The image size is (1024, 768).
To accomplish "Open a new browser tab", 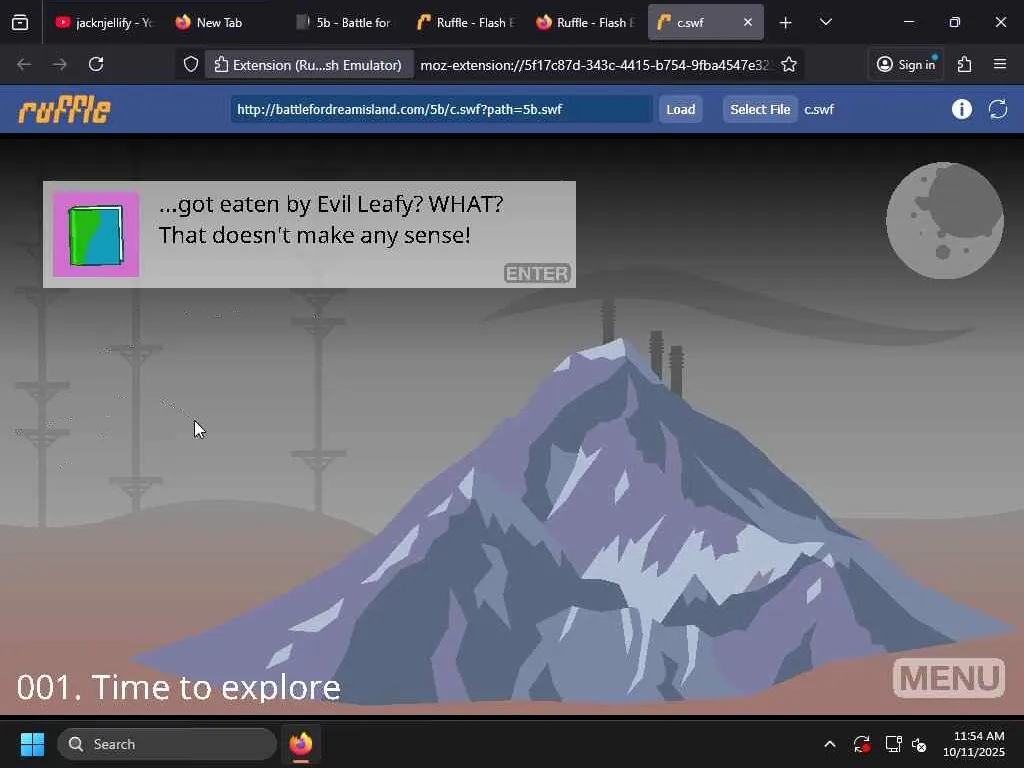I will (x=786, y=23).
